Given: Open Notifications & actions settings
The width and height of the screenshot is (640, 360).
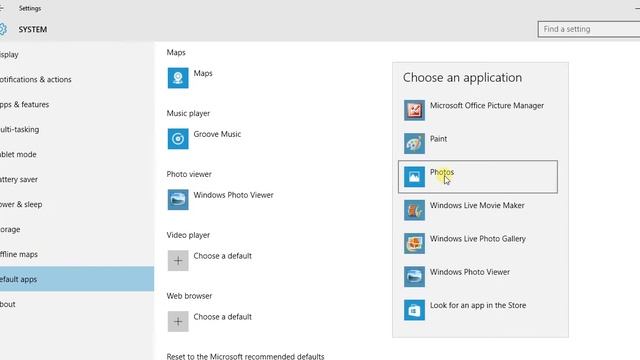Looking at the screenshot, I should [x=77, y=79].
